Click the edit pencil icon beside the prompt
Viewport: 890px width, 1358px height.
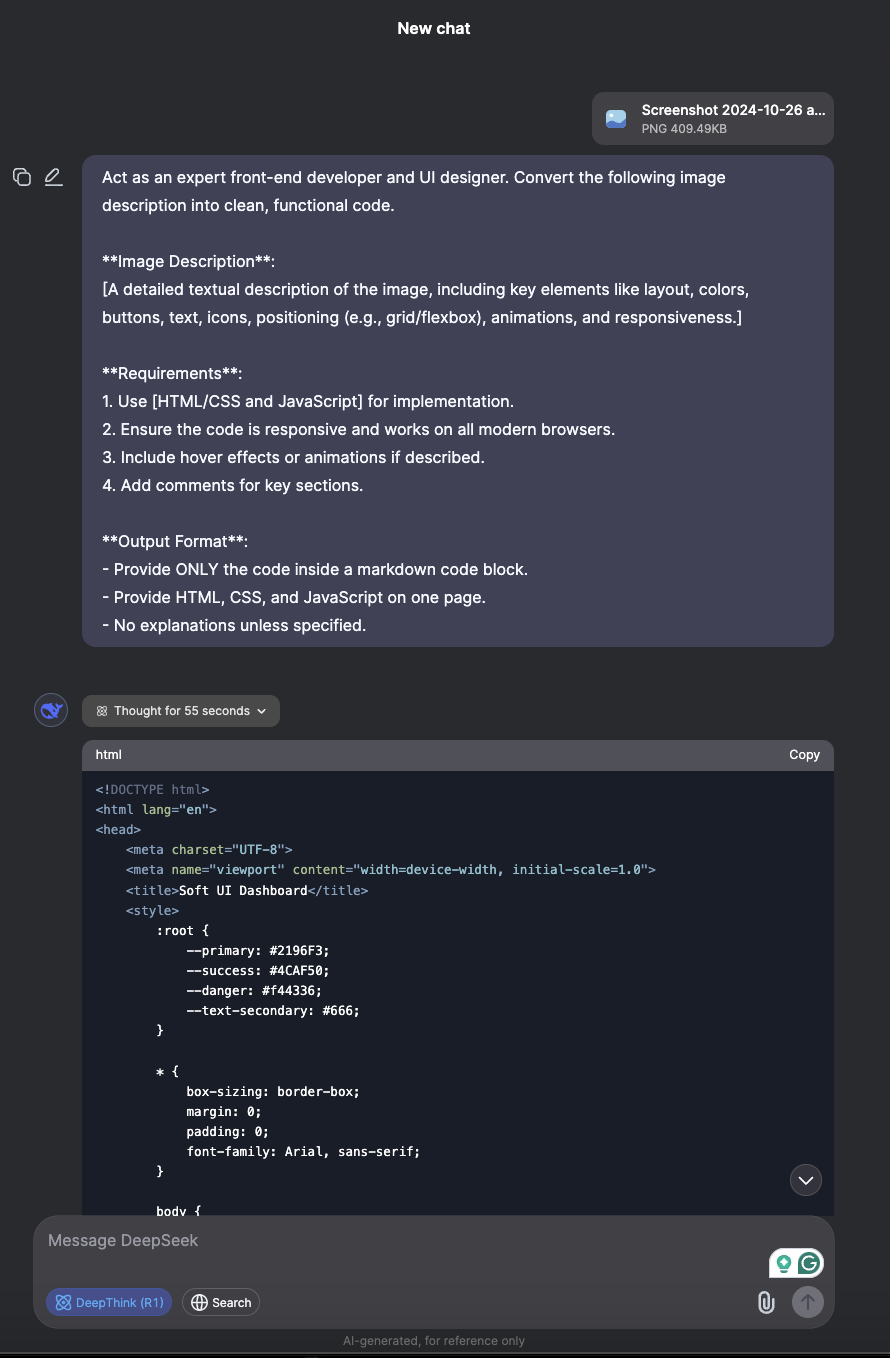tap(53, 177)
